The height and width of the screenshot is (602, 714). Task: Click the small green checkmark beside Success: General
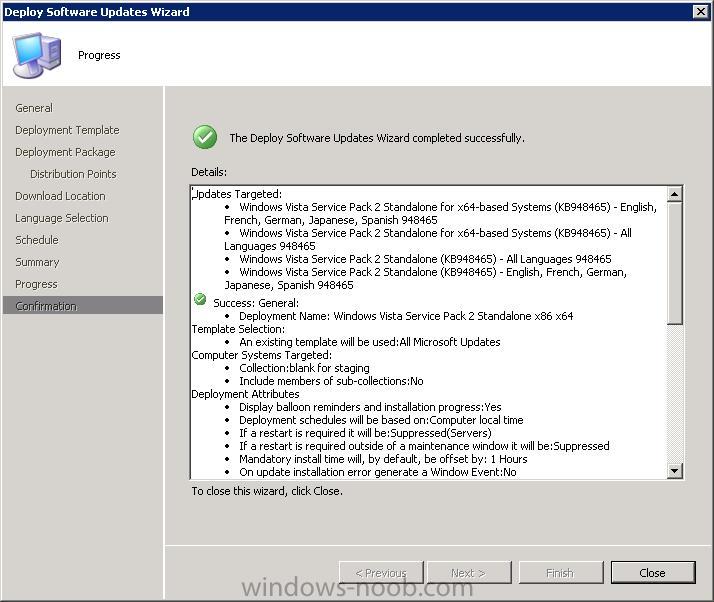point(200,299)
